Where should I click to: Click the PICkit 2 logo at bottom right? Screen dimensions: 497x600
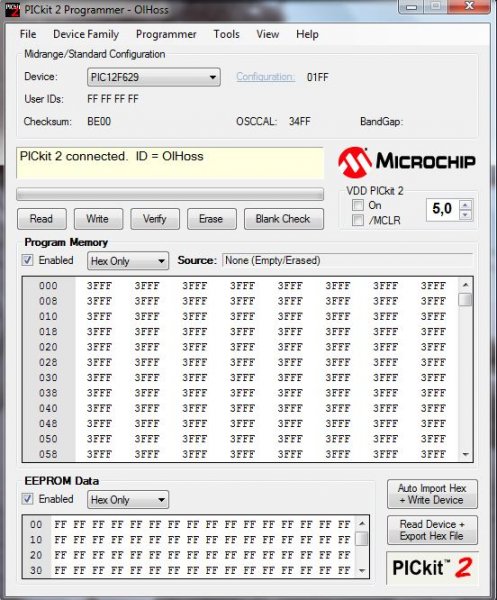(x=432, y=567)
